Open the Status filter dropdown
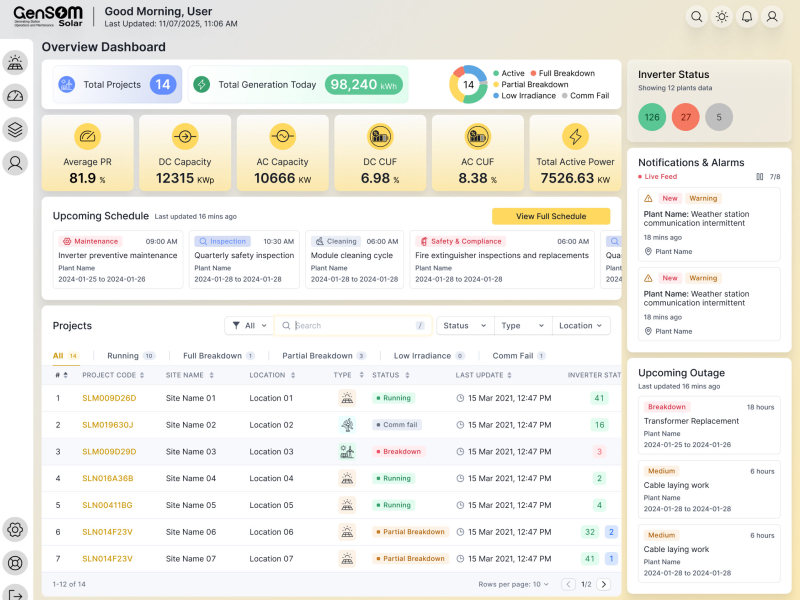This screenshot has height=600, width=800. pyautogui.click(x=465, y=326)
